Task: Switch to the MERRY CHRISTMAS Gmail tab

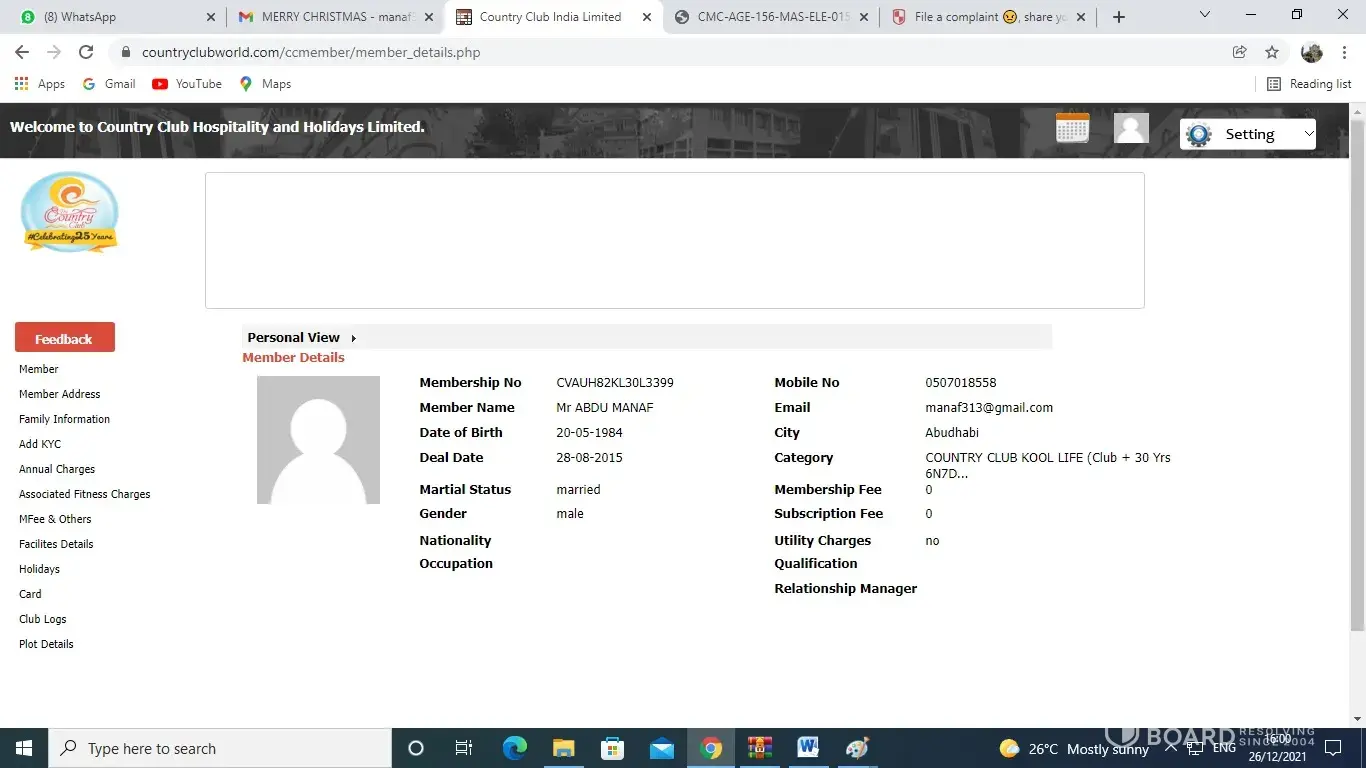Action: click(x=335, y=17)
